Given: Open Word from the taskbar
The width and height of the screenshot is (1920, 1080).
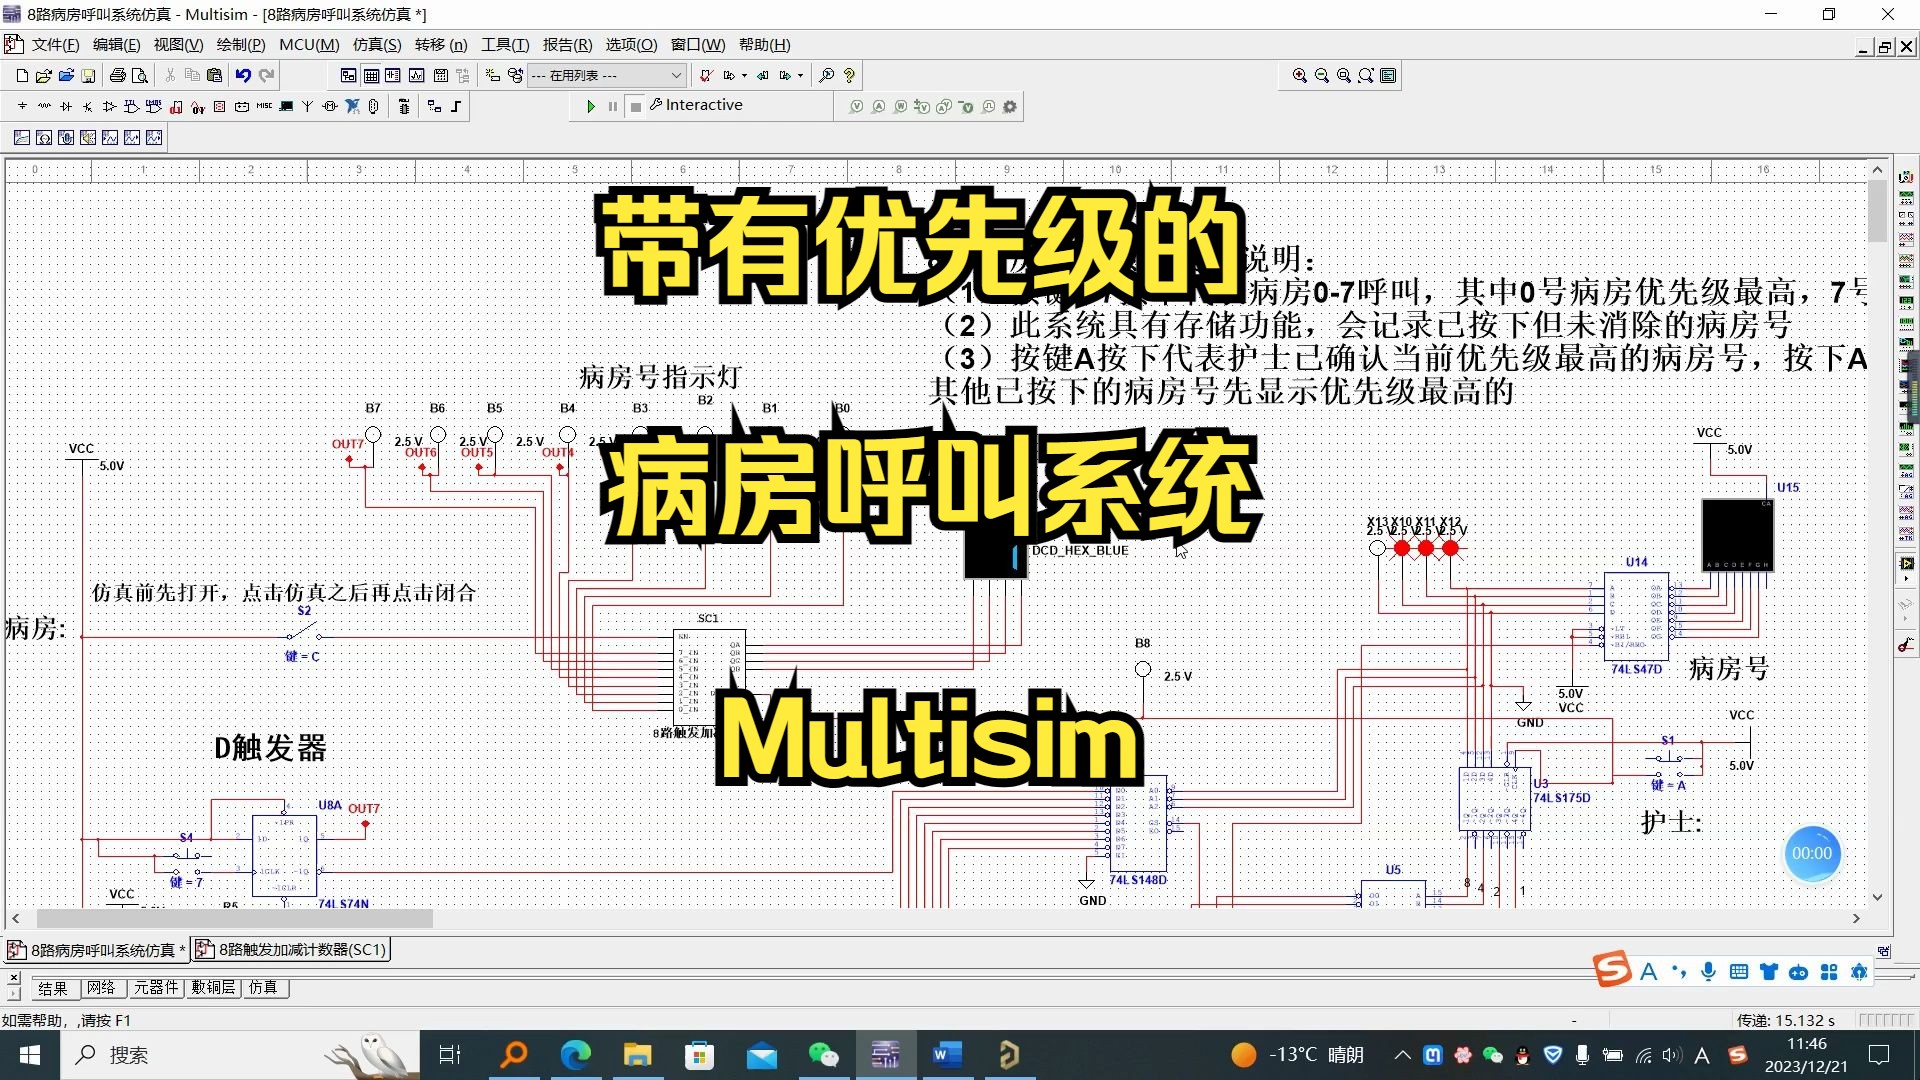Looking at the screenshot, I should (x=946, y=1055).
